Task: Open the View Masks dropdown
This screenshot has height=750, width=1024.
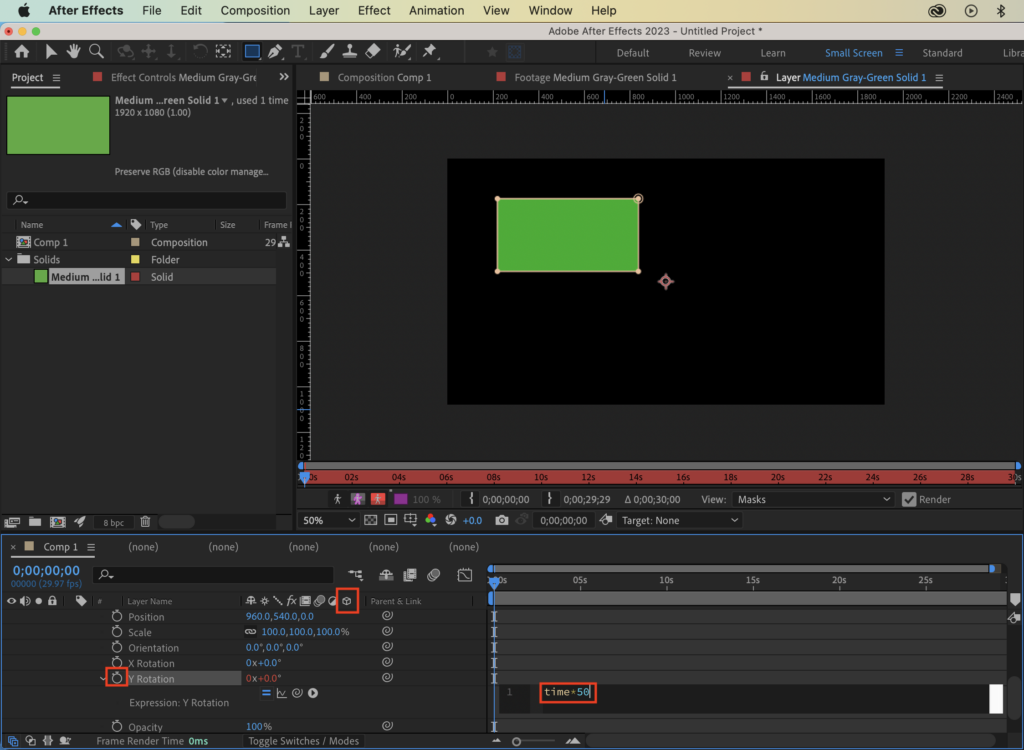Action: coord(812,499)
